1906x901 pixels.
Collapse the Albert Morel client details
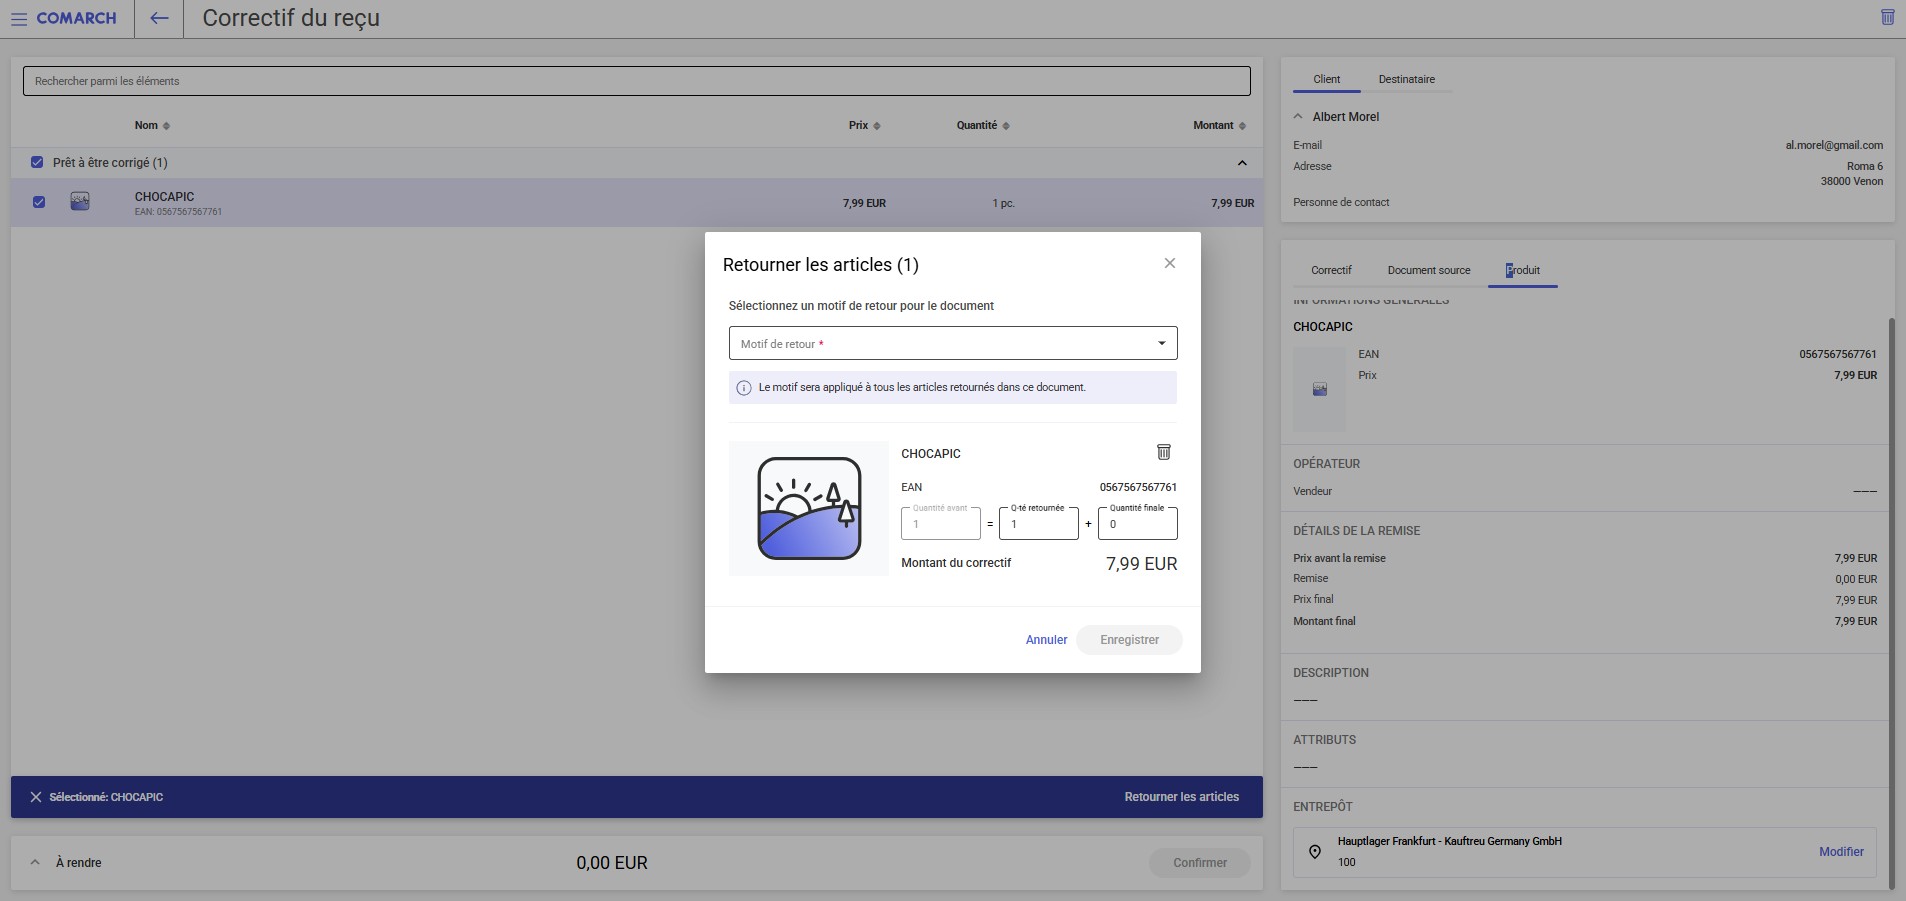pyautogui.click(x=1298, y=117)
